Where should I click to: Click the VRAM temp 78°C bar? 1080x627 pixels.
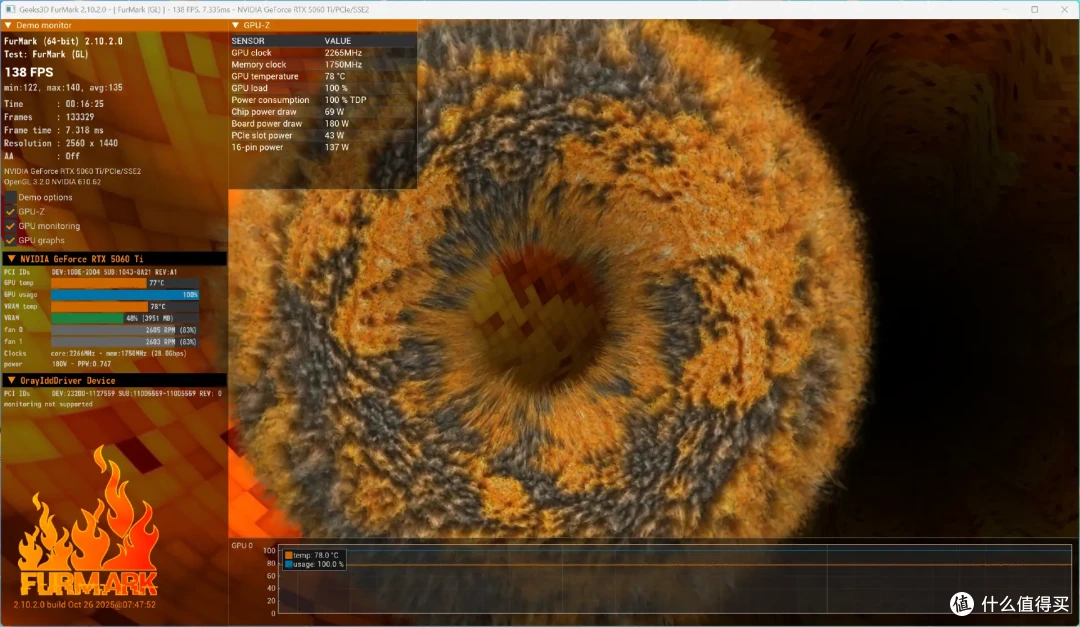click(125, 307)
